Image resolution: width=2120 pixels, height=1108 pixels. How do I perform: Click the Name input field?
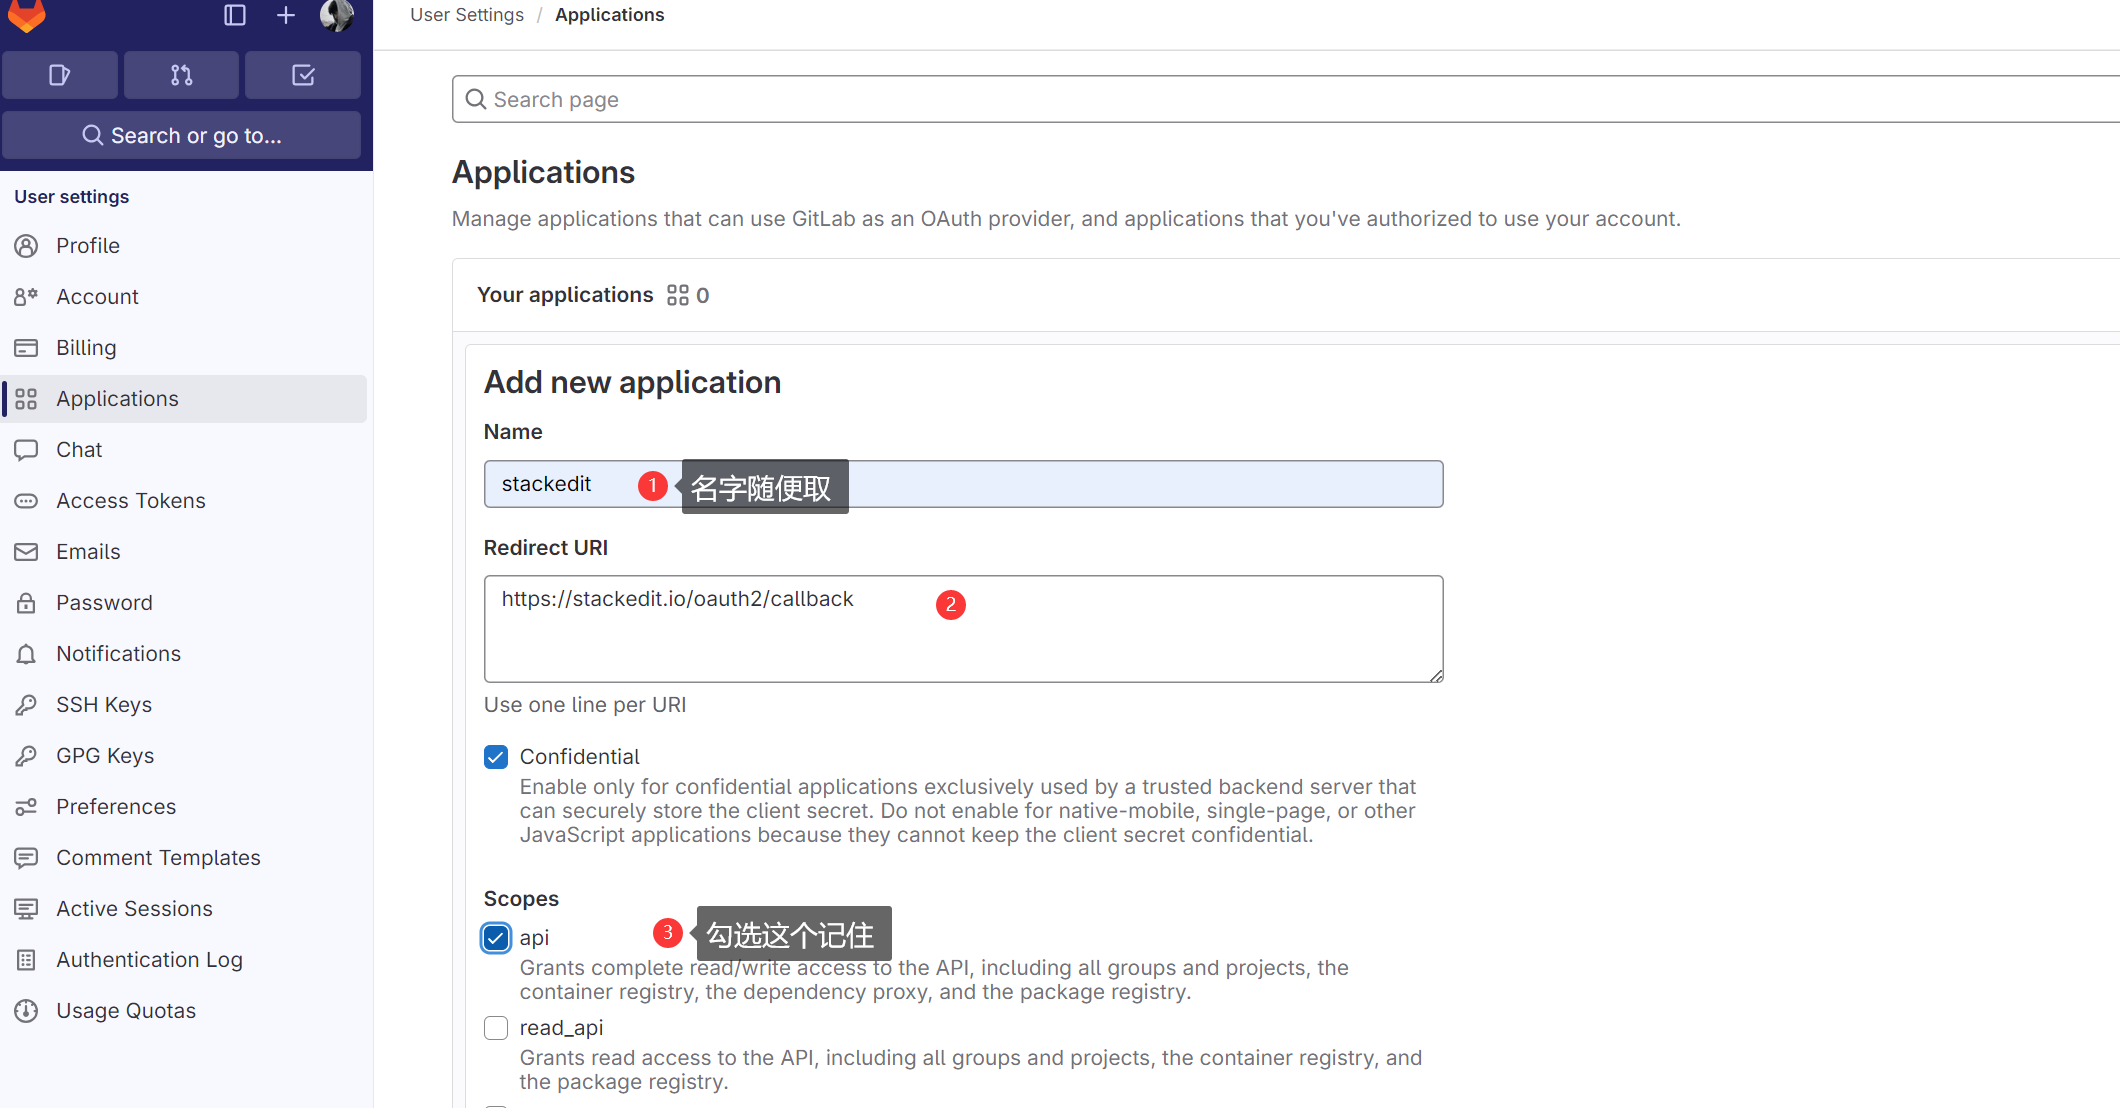(x=963, y=484)
